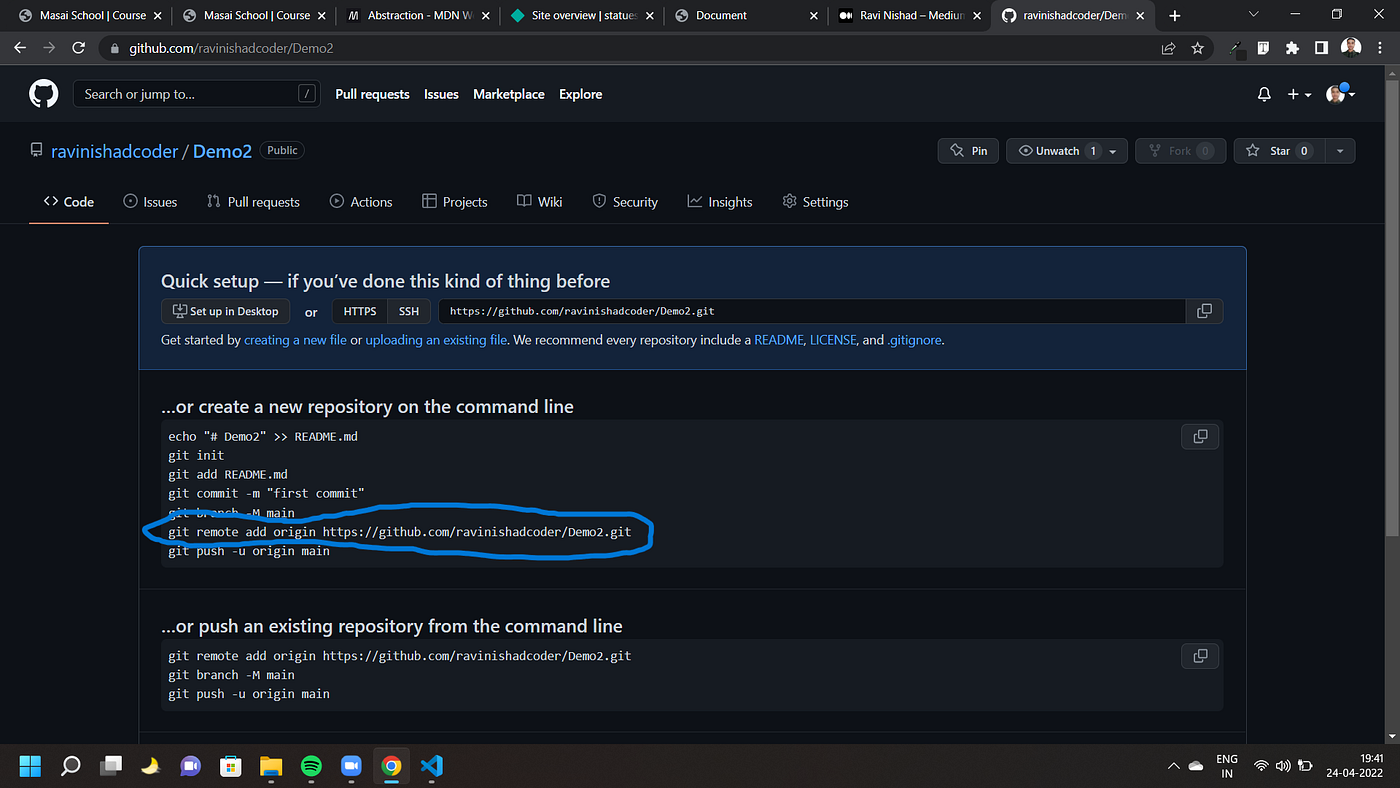Open the ravinishadcoder owner link
1400x788 pixels.
click(115, 151)
